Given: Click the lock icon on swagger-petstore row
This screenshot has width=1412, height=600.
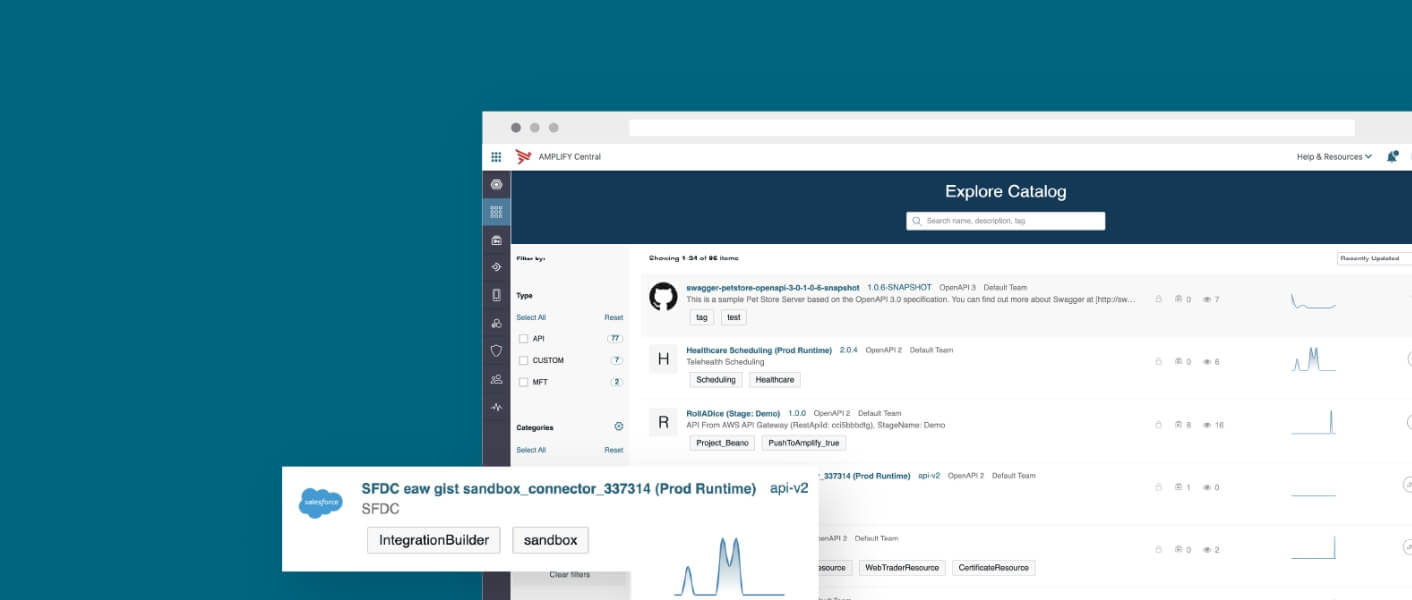Looking at the screenshot, I should click(x=1159, y=299).
